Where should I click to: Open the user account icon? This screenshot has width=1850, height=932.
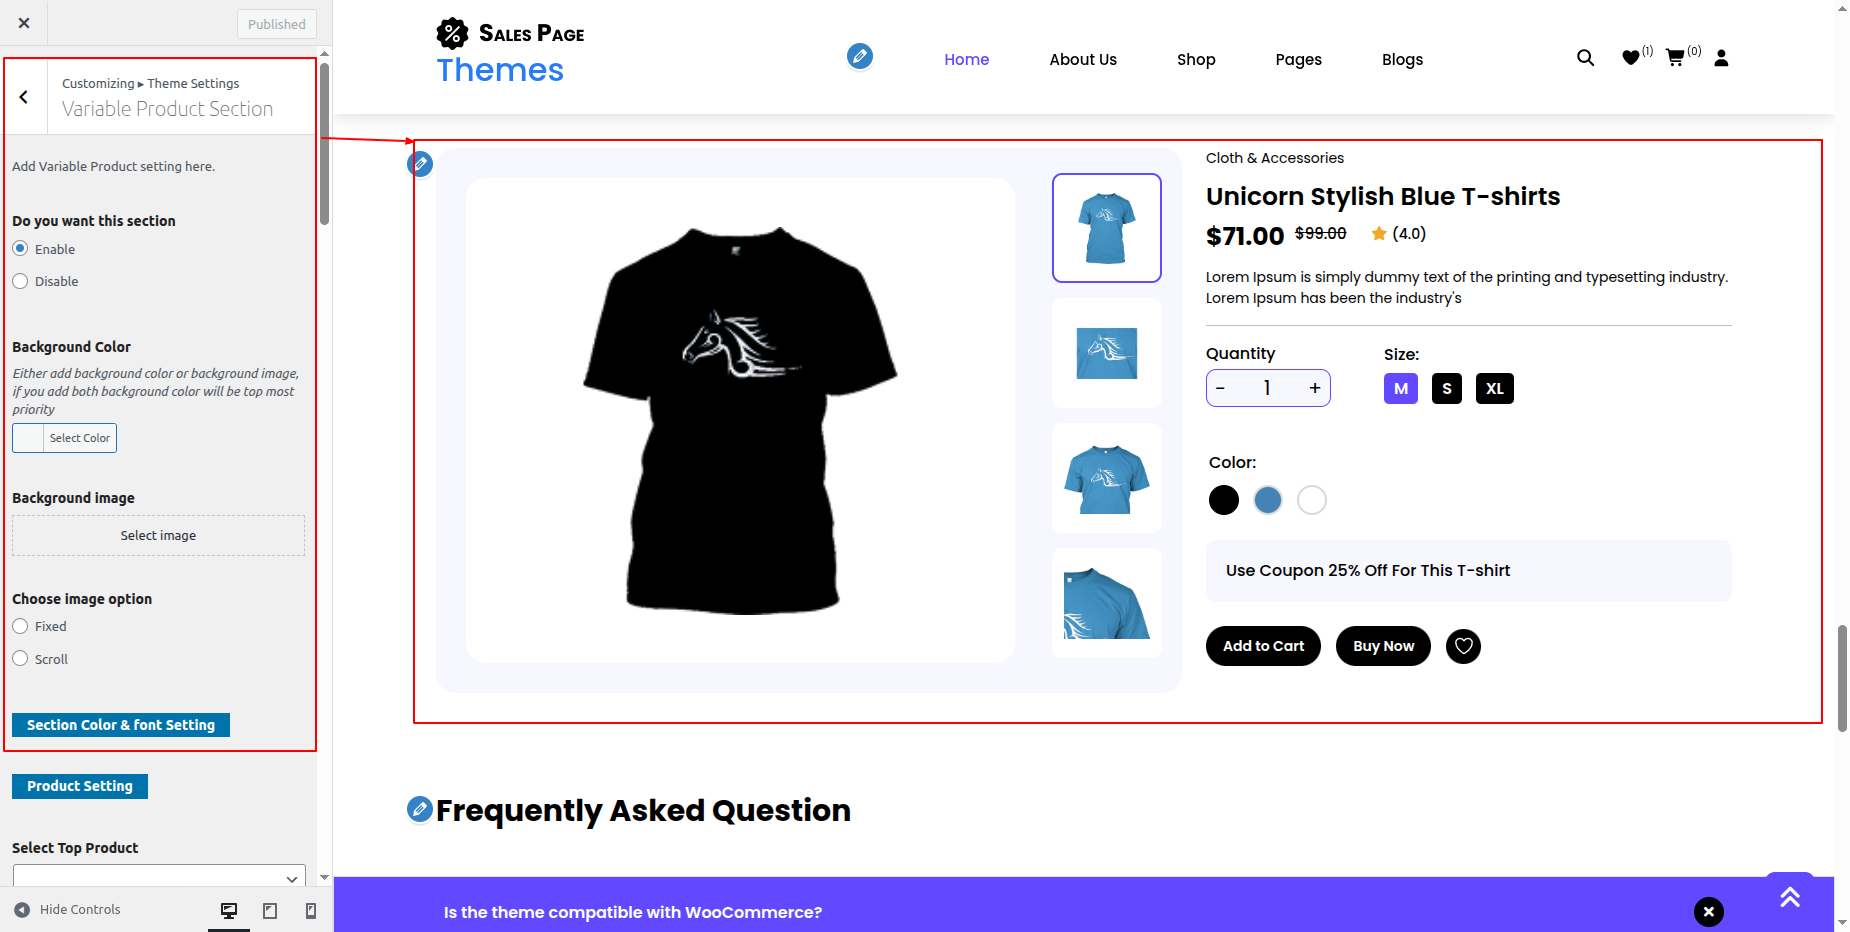point(1721,58)
